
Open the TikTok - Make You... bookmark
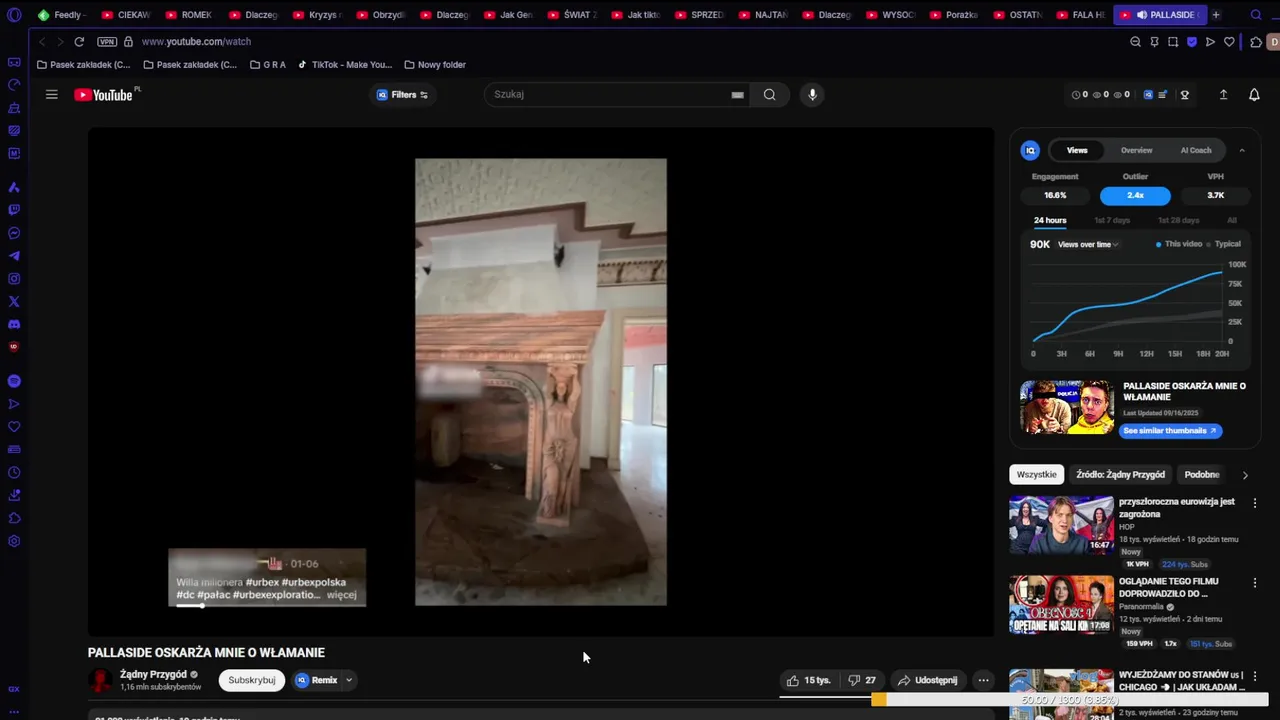point(345,65)
